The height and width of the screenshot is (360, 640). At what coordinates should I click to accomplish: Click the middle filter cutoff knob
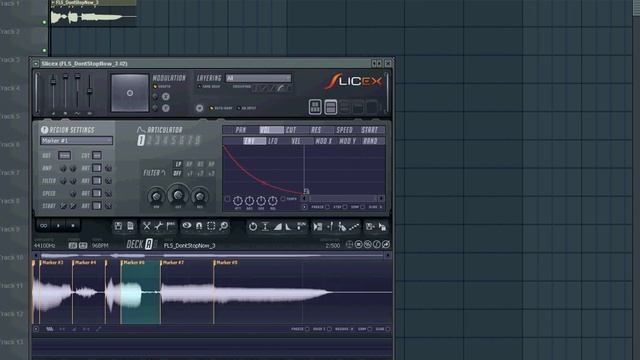tap(178, 195)
